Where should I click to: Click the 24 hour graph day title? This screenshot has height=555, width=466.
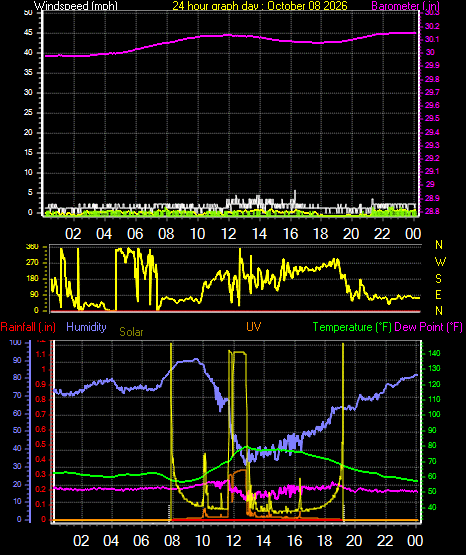260,6
